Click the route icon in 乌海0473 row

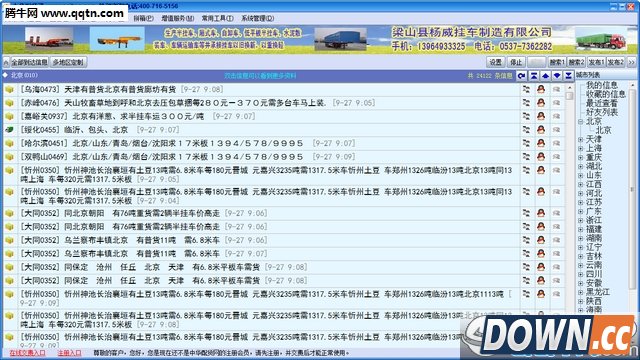526,89
